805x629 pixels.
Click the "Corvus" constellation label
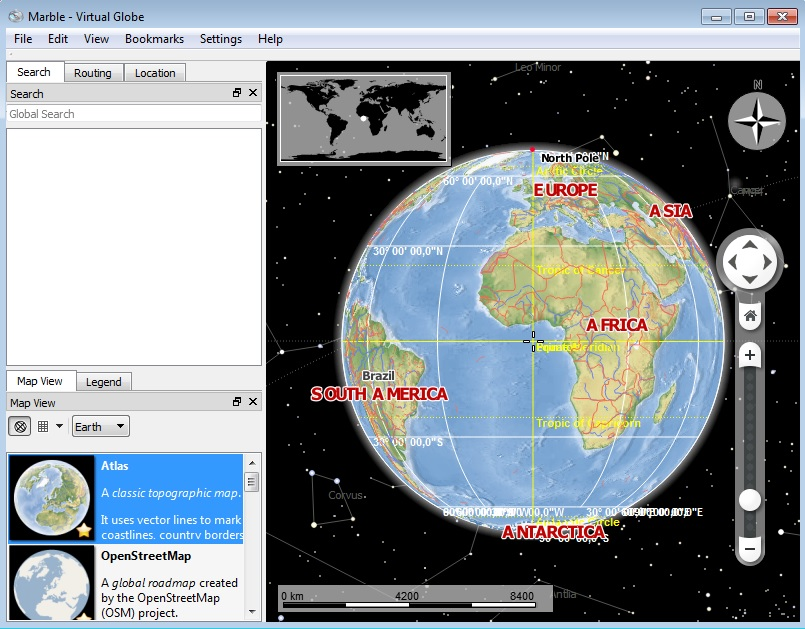point(346,495)
